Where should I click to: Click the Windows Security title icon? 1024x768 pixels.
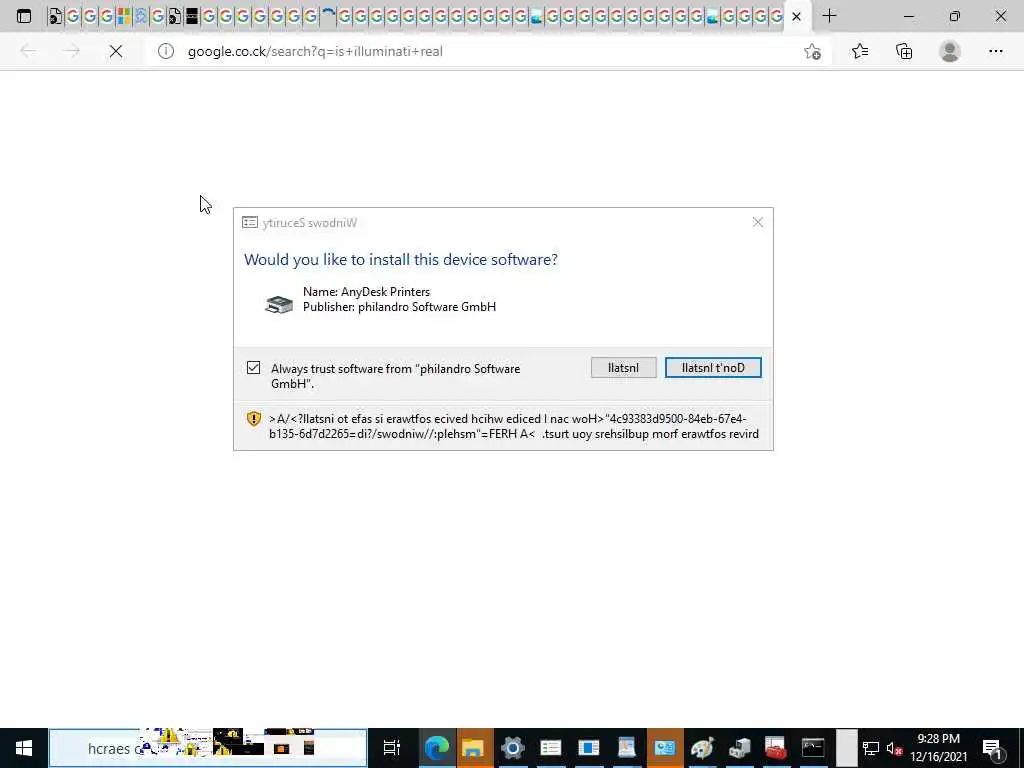pyautogui.click(x=249, y=223)
